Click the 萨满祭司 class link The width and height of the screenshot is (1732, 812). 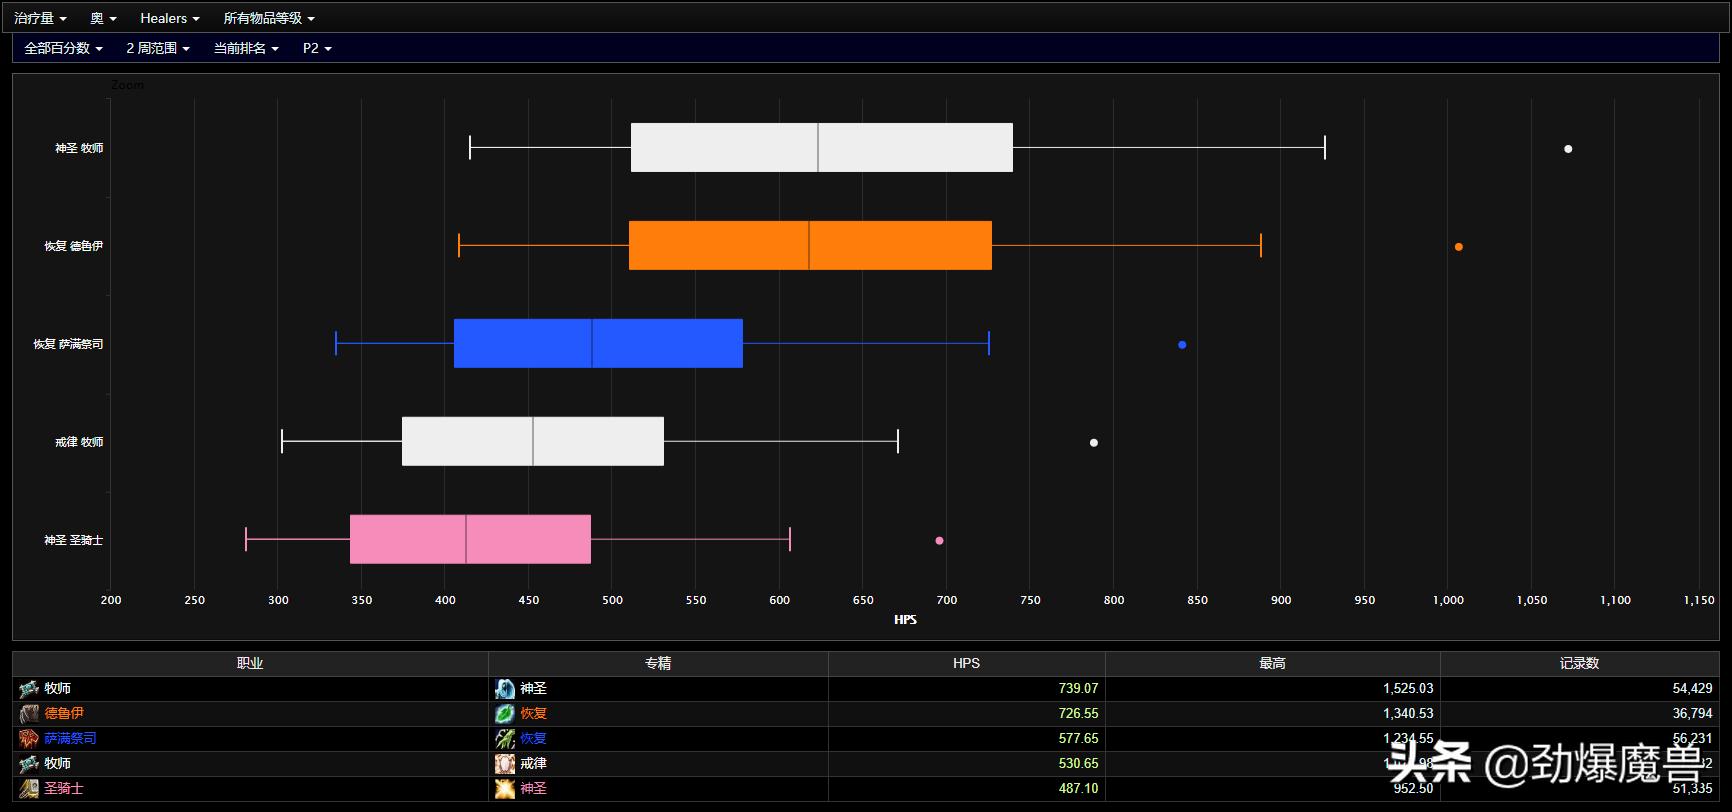coord(70,739)
